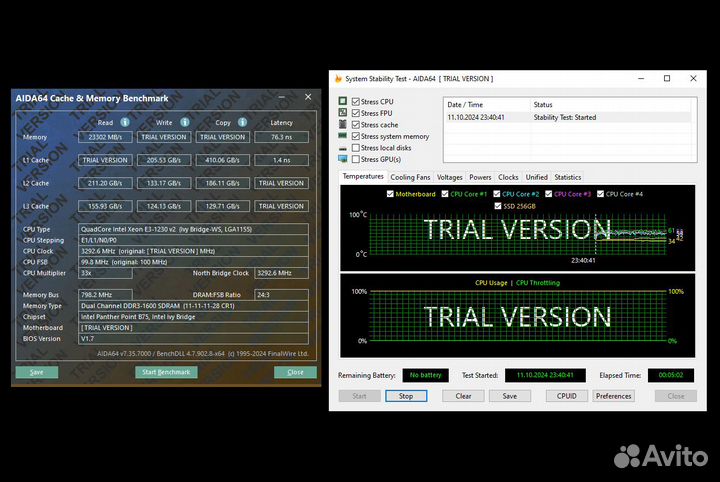Open the Voltages tab

450,177
